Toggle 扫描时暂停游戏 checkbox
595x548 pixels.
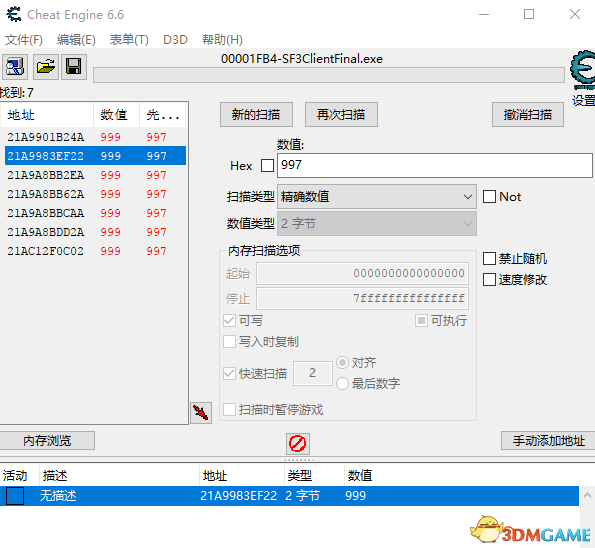coord(229,410)
